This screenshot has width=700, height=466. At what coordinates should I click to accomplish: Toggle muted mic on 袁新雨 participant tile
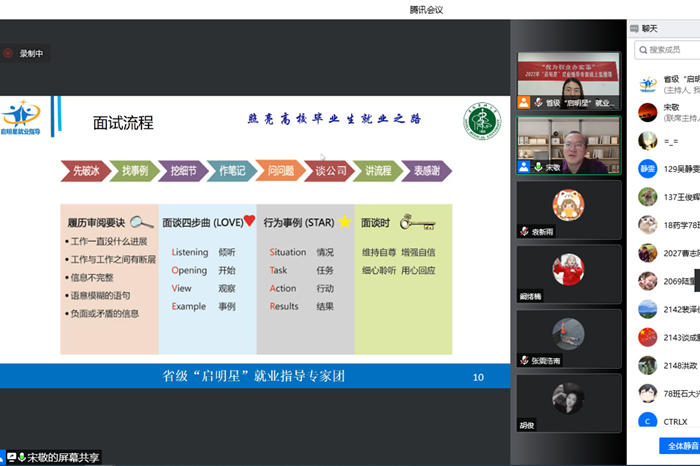(523, 231)
